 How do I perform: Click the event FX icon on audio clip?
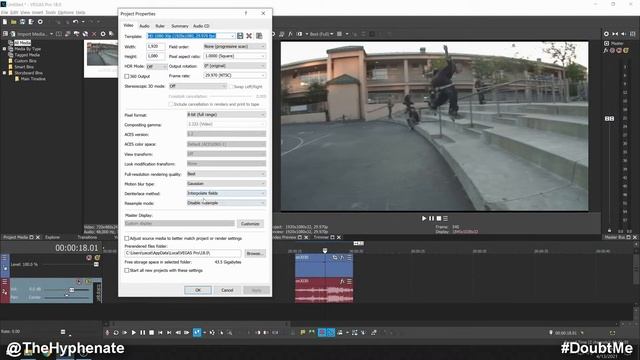point(342,281)
